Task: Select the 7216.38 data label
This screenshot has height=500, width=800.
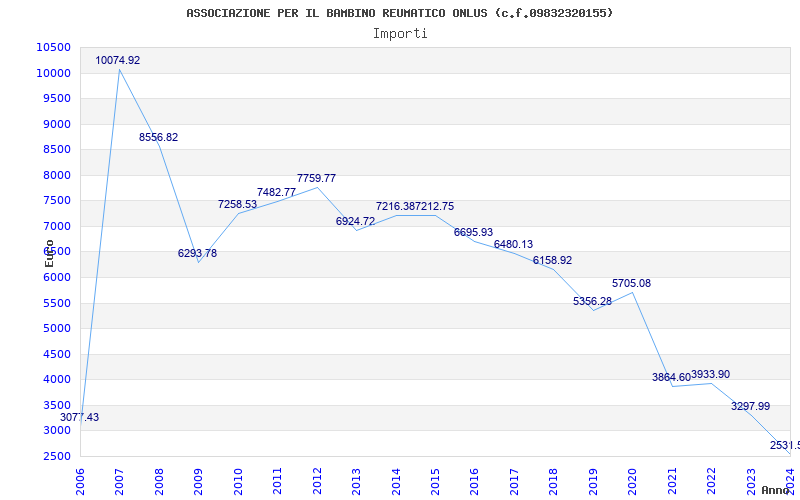Action: coord(395,207)
